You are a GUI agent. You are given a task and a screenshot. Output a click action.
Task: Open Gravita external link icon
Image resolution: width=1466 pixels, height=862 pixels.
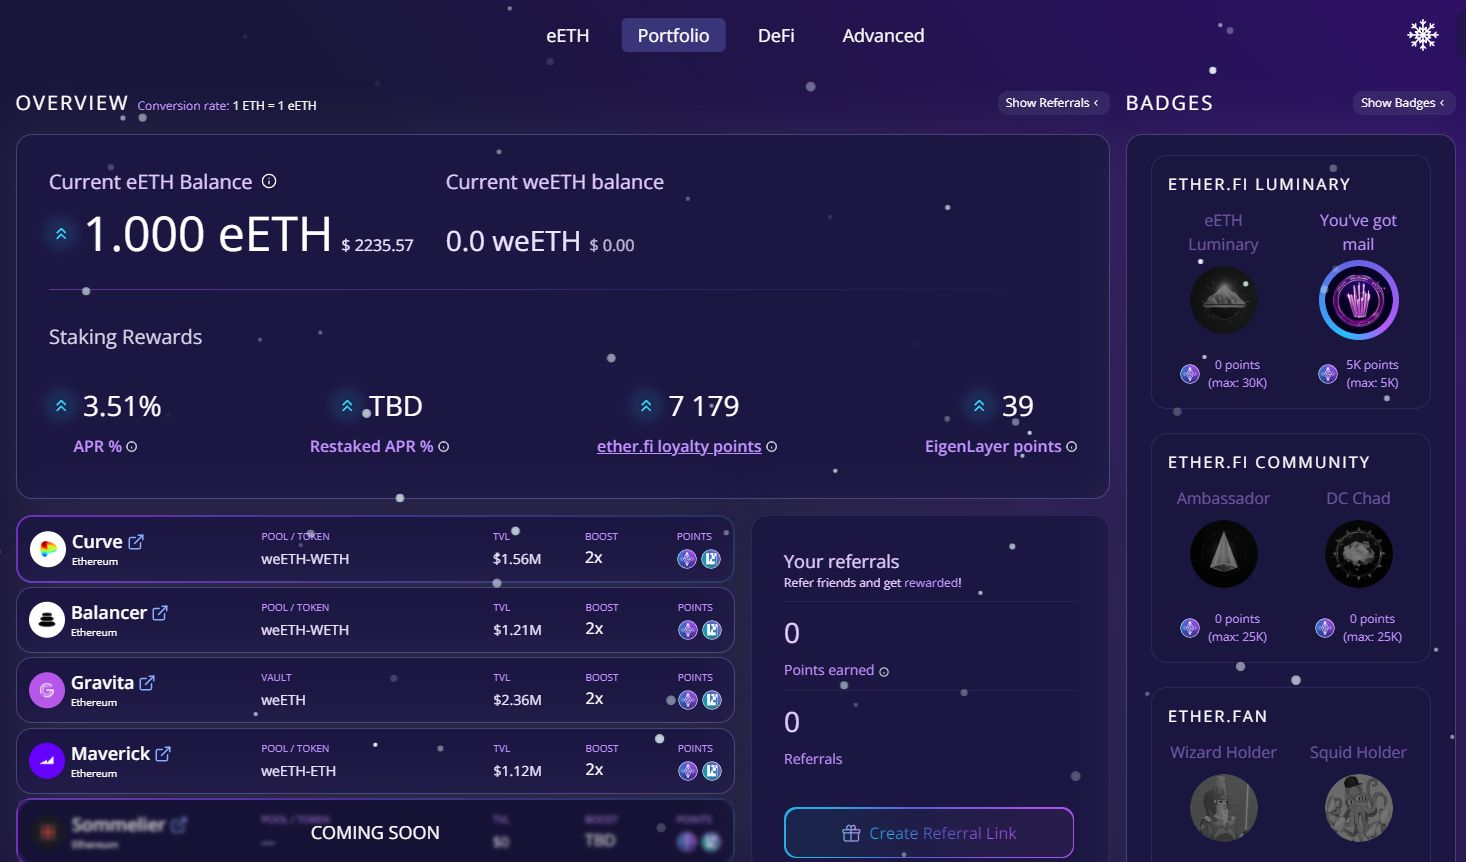pyautogui.click(x=147, y=683)
